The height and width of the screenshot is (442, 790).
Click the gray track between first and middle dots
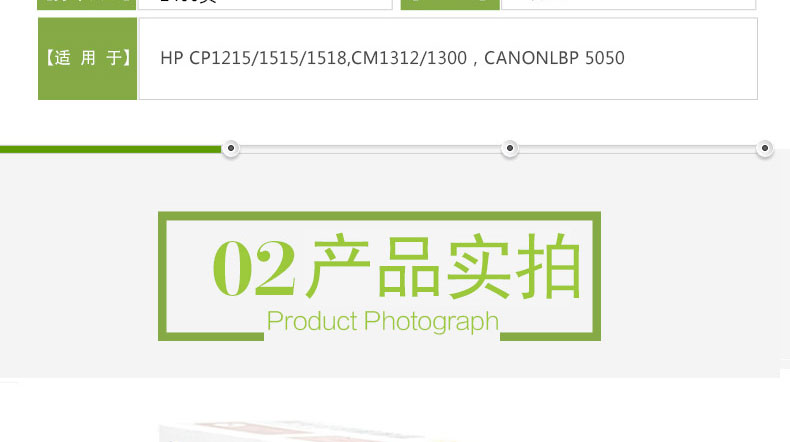(x=370, y=149)
